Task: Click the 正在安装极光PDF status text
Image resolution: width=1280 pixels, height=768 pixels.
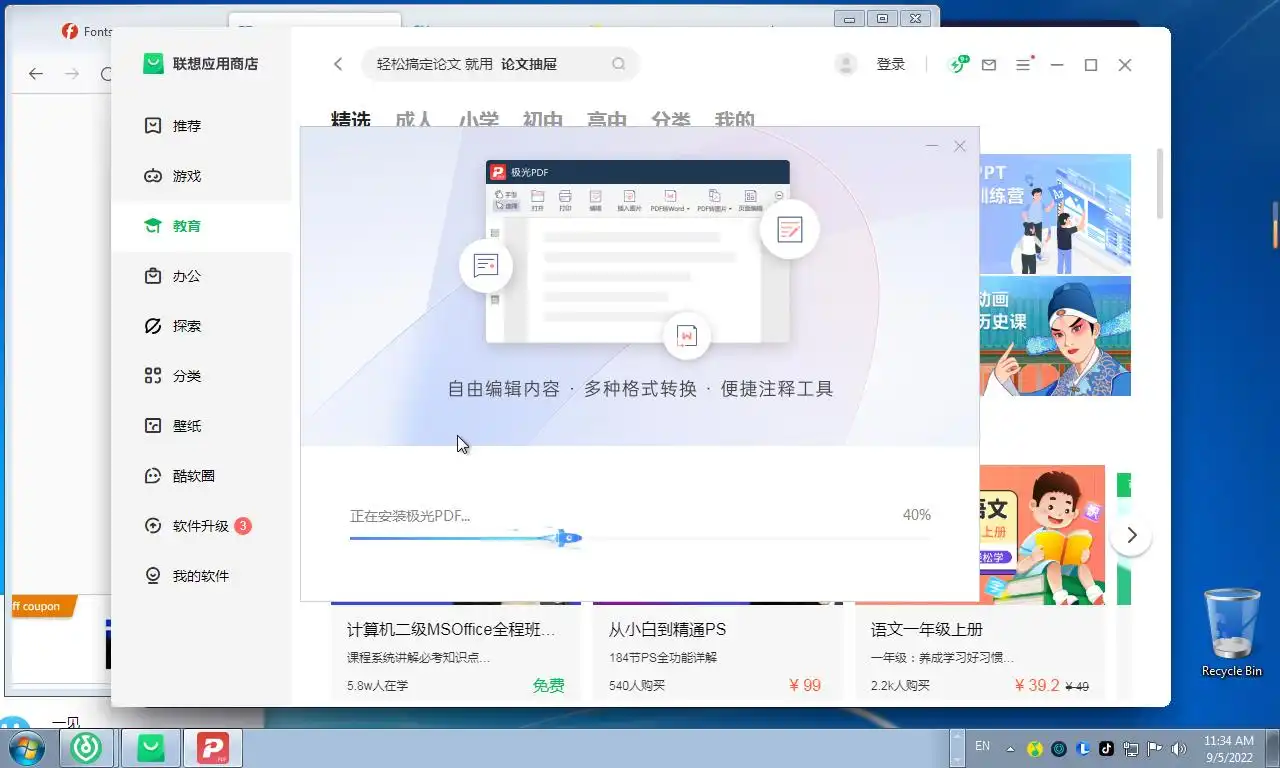Action: 410,516
